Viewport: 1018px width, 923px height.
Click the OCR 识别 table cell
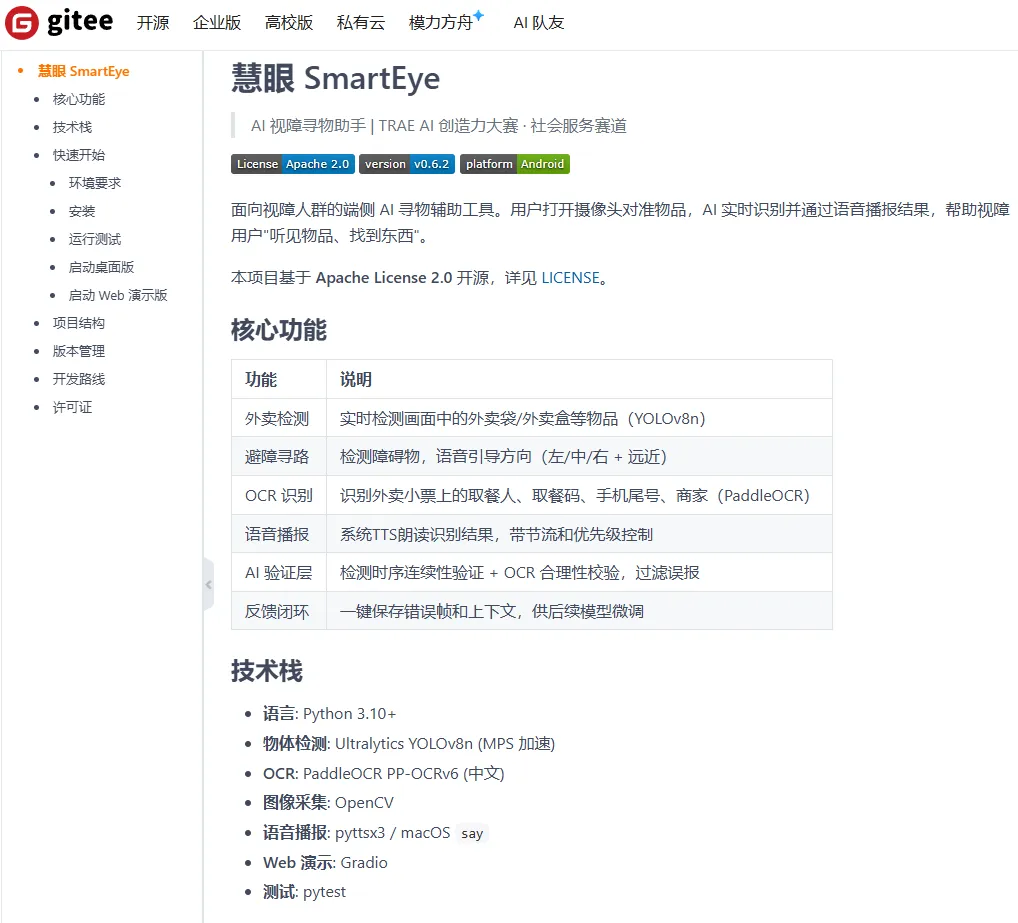(x=279, y=496)
